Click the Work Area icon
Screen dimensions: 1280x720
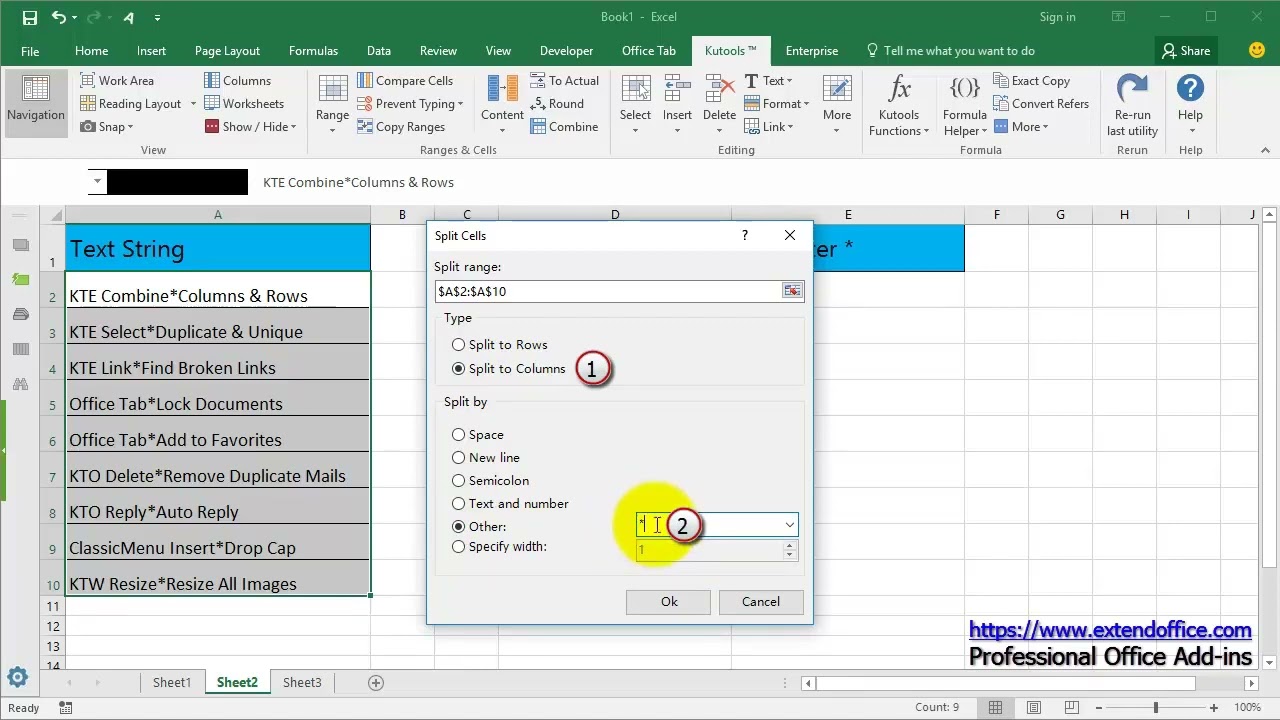click(x=87, y=81)
